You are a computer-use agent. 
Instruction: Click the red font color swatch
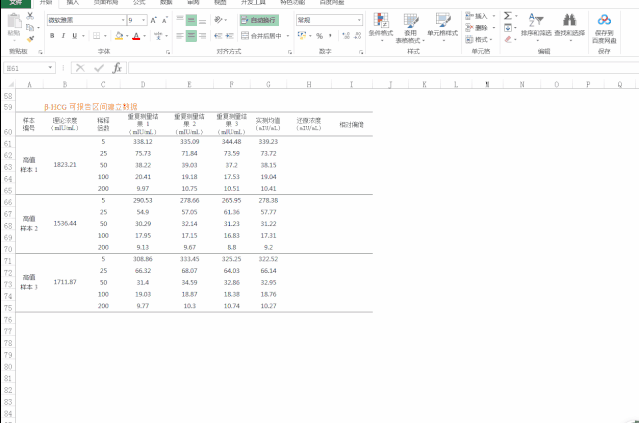[x=136, y=36]
